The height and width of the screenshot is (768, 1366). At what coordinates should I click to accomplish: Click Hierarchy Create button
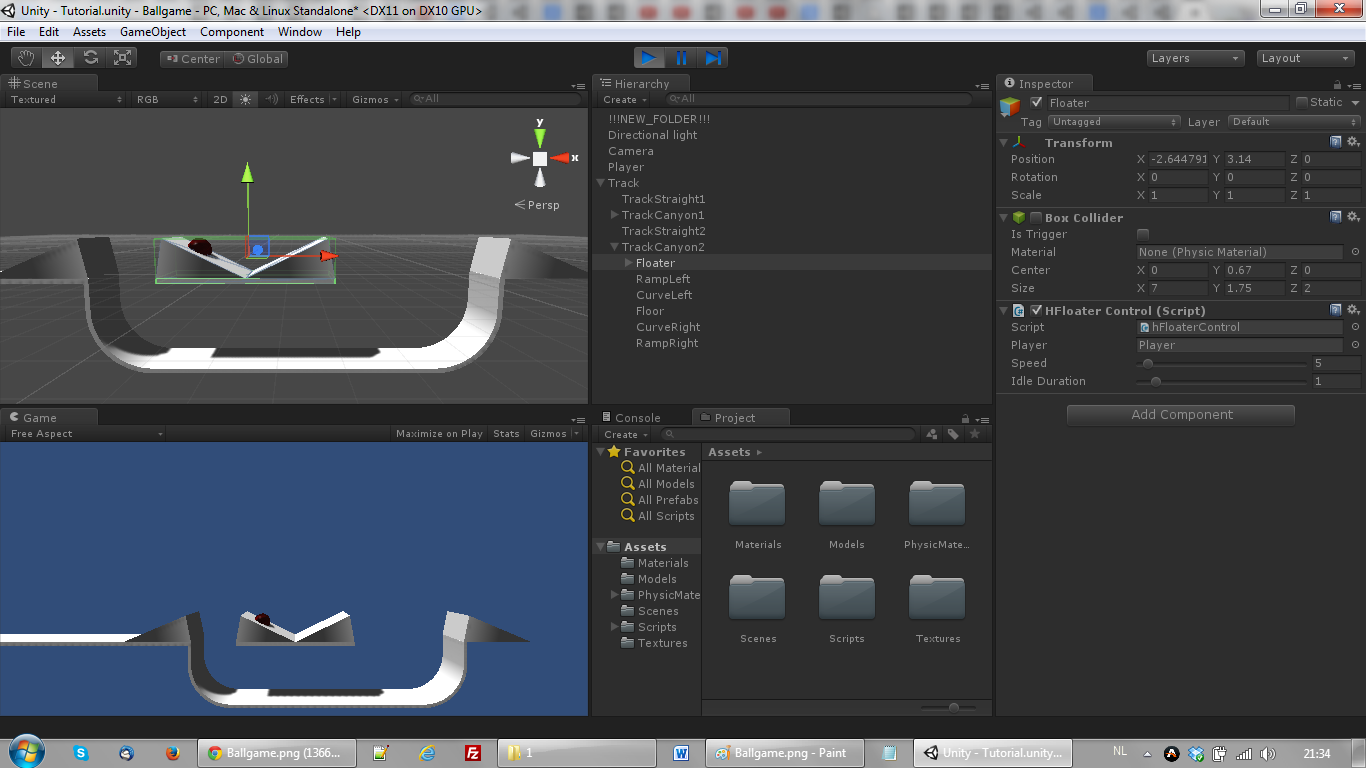pos(625,99)
